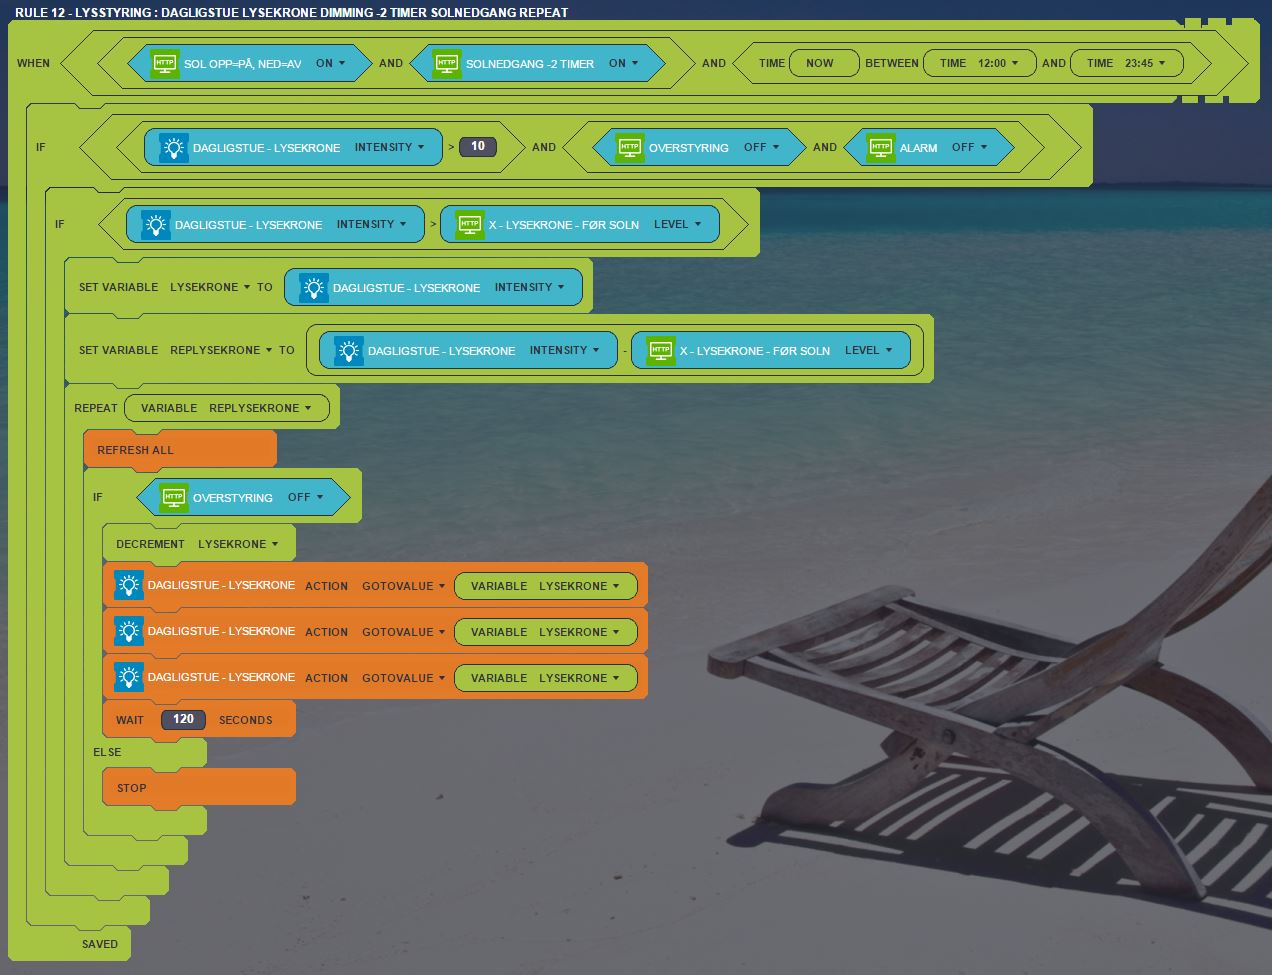Click lightbulb icon in SET VARIABLE LYSEKRONE row

(314, 287)
